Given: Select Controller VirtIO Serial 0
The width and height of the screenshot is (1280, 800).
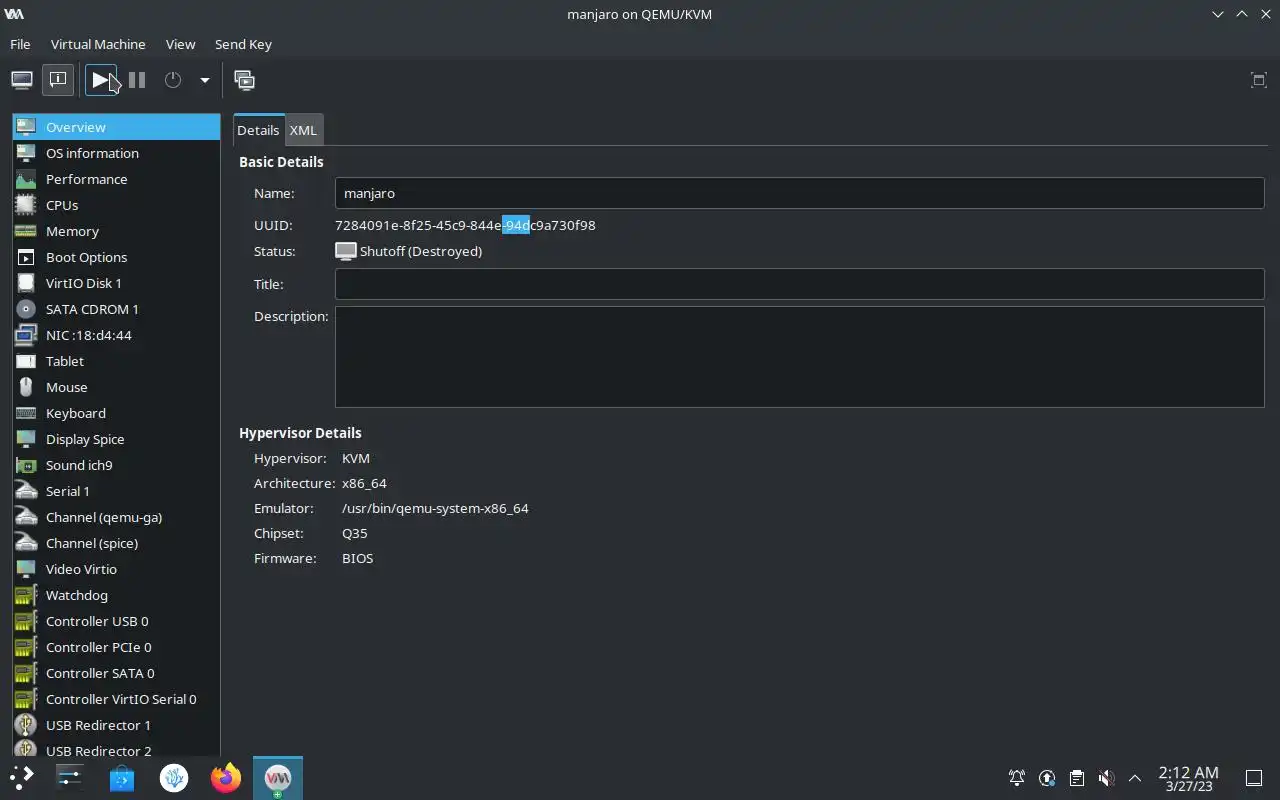Looking at the screenshot, I should pyautogui.click(x=116, y=699).
